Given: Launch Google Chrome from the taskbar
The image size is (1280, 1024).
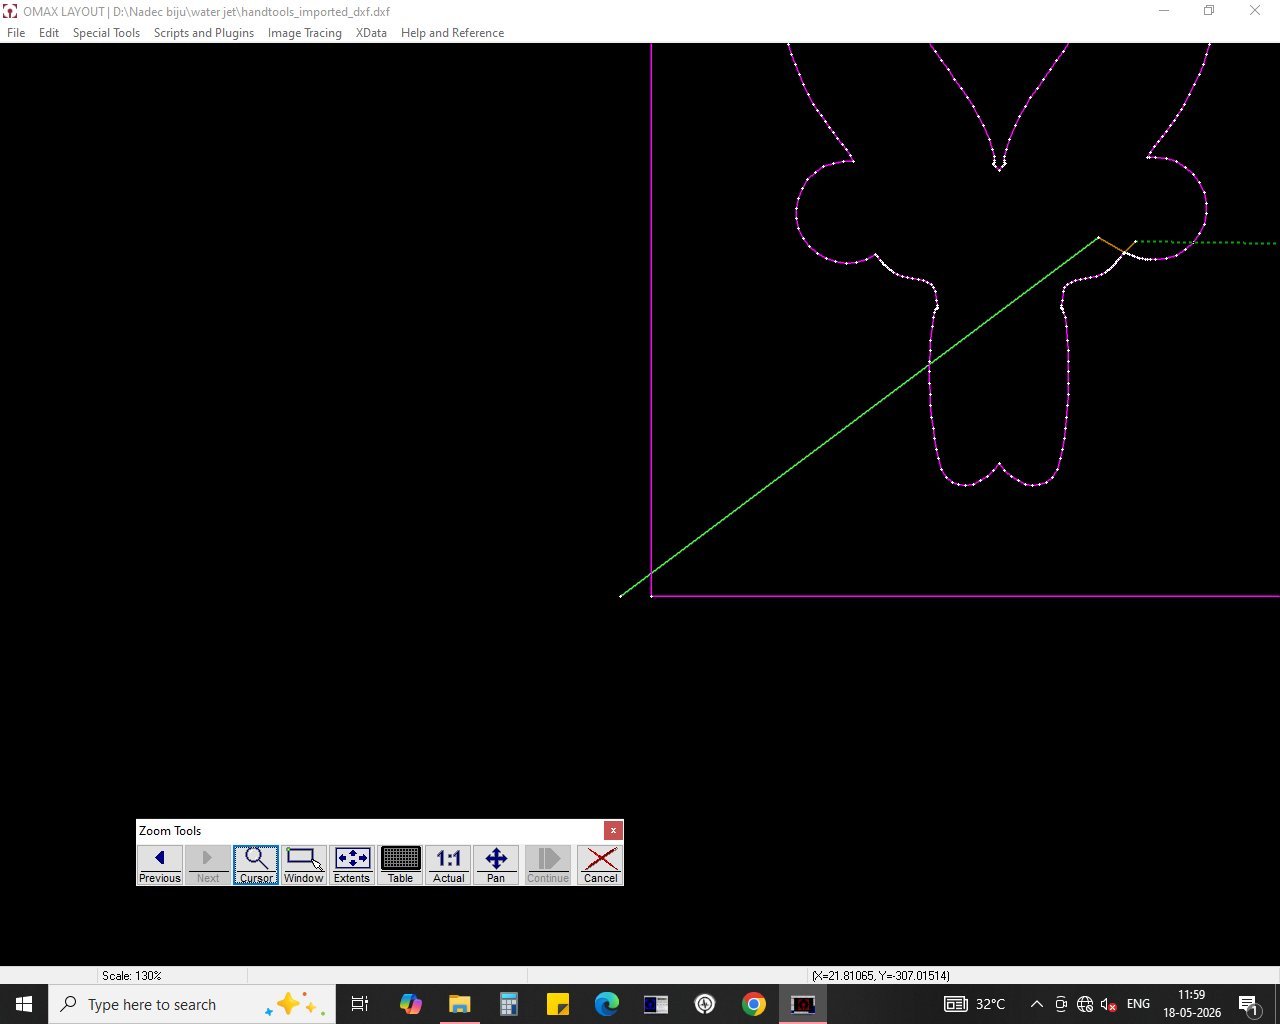Looking at the screenshot, I should coord(754,1004).
